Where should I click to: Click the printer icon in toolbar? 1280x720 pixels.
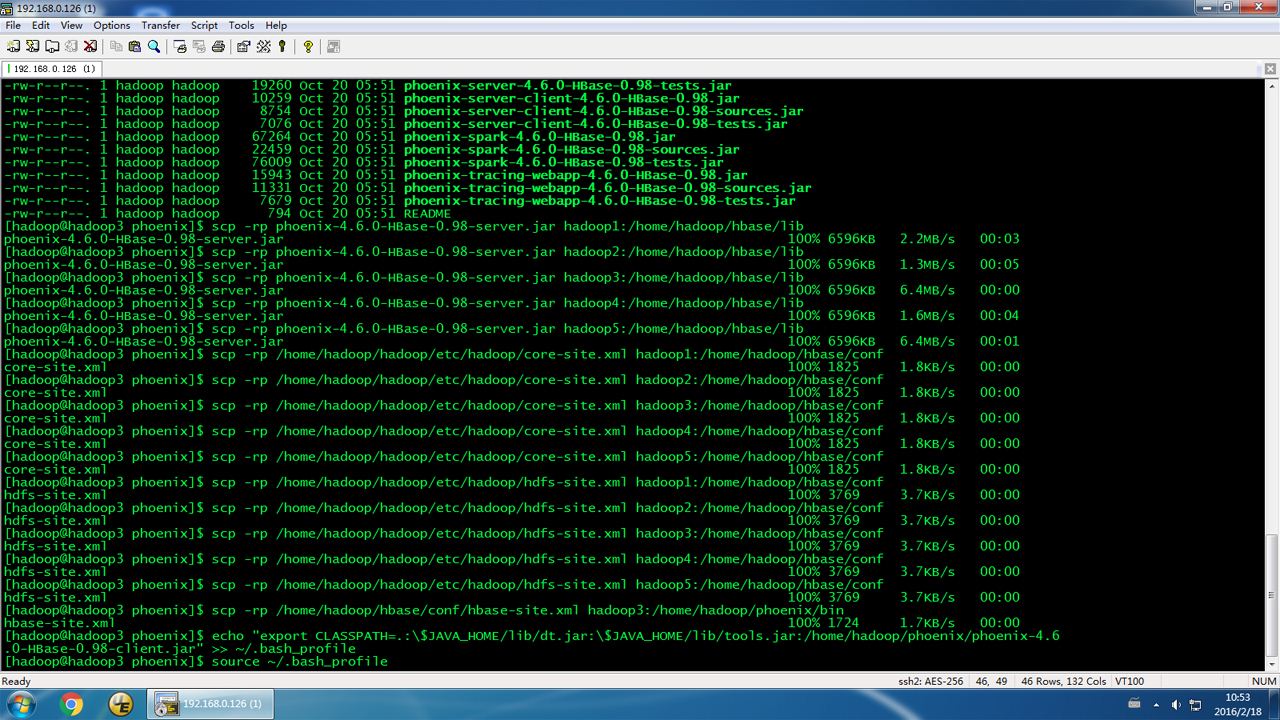point(218,46)
